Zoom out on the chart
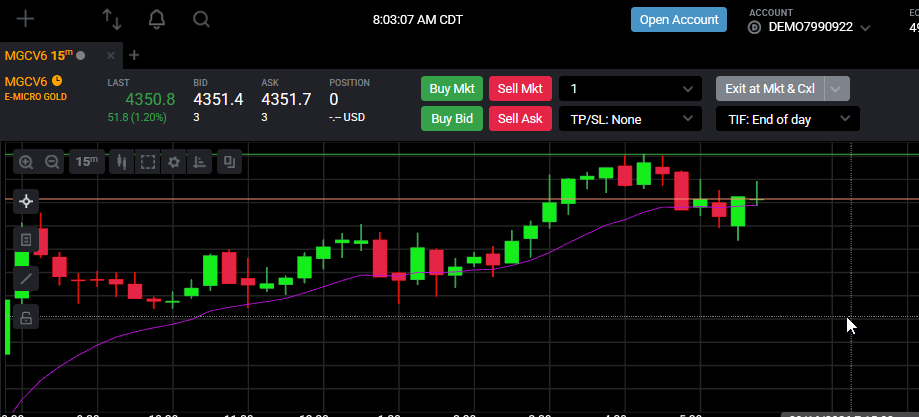The height and width of the screenshot is (417, 919). (52, 162)
